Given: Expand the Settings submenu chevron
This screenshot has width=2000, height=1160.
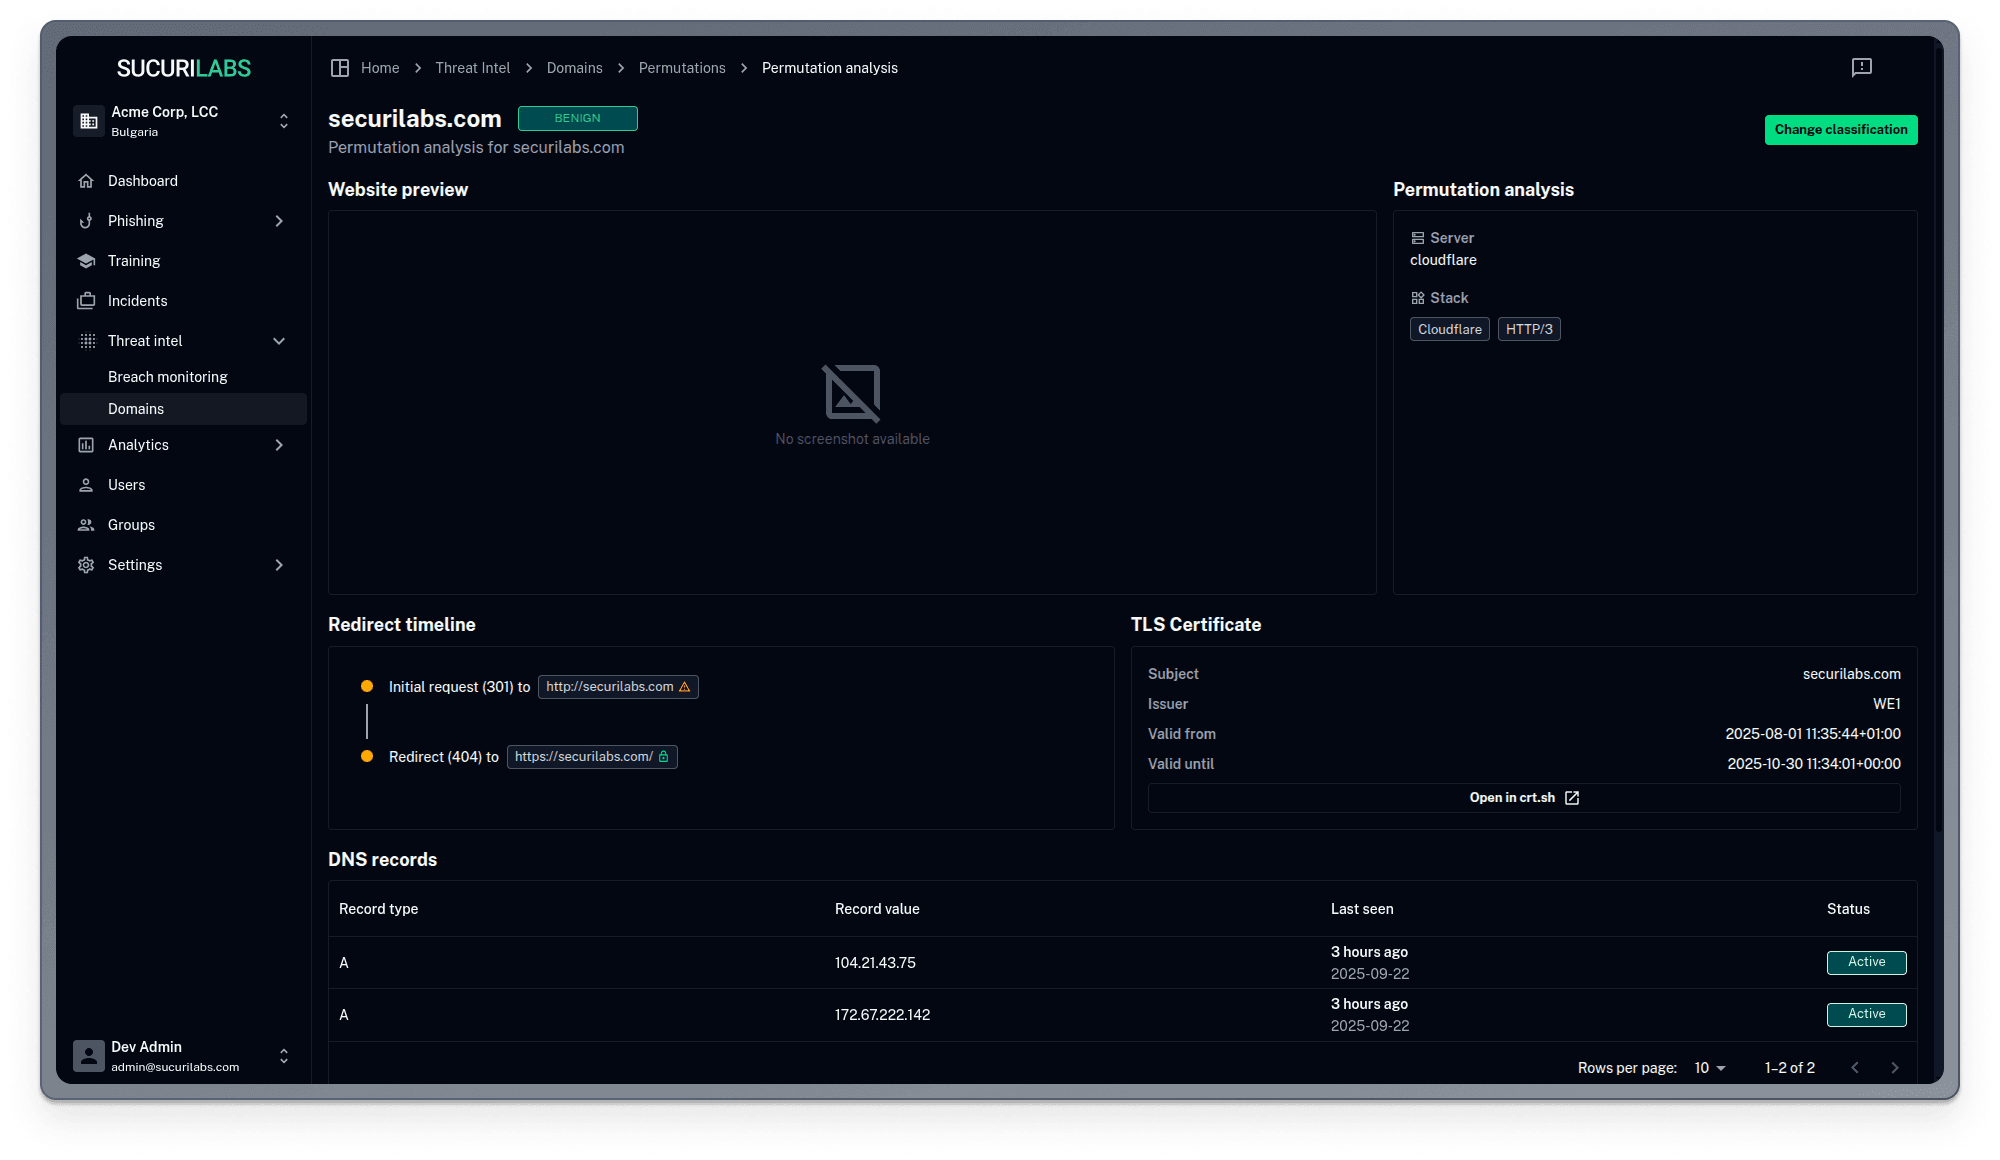Looking at the screenshot, I should pos(279,565).
